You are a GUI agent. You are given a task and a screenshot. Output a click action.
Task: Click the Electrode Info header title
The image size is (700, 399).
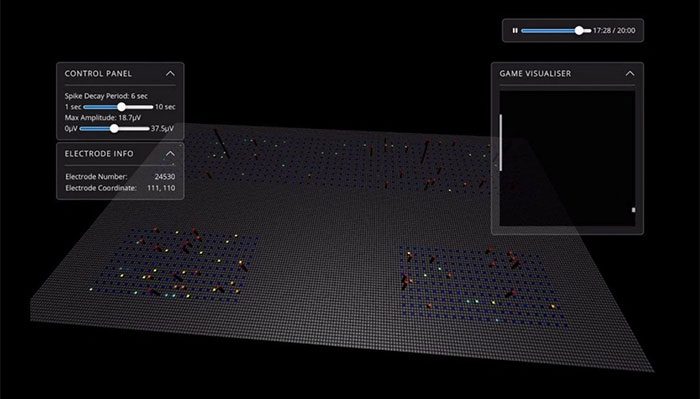[99, 154]
